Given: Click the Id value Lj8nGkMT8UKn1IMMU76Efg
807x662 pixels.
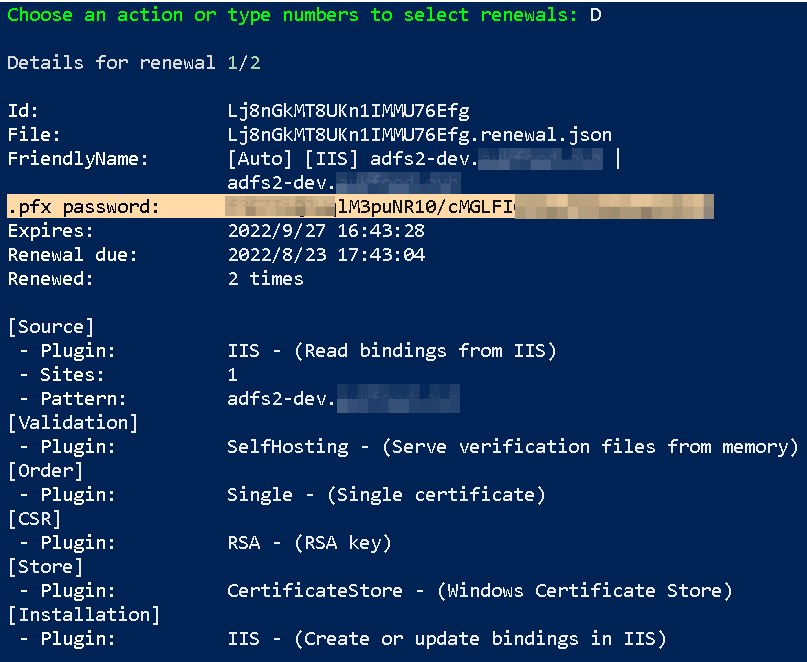Looking at the screenshot, I should click(x=348, y=111).
